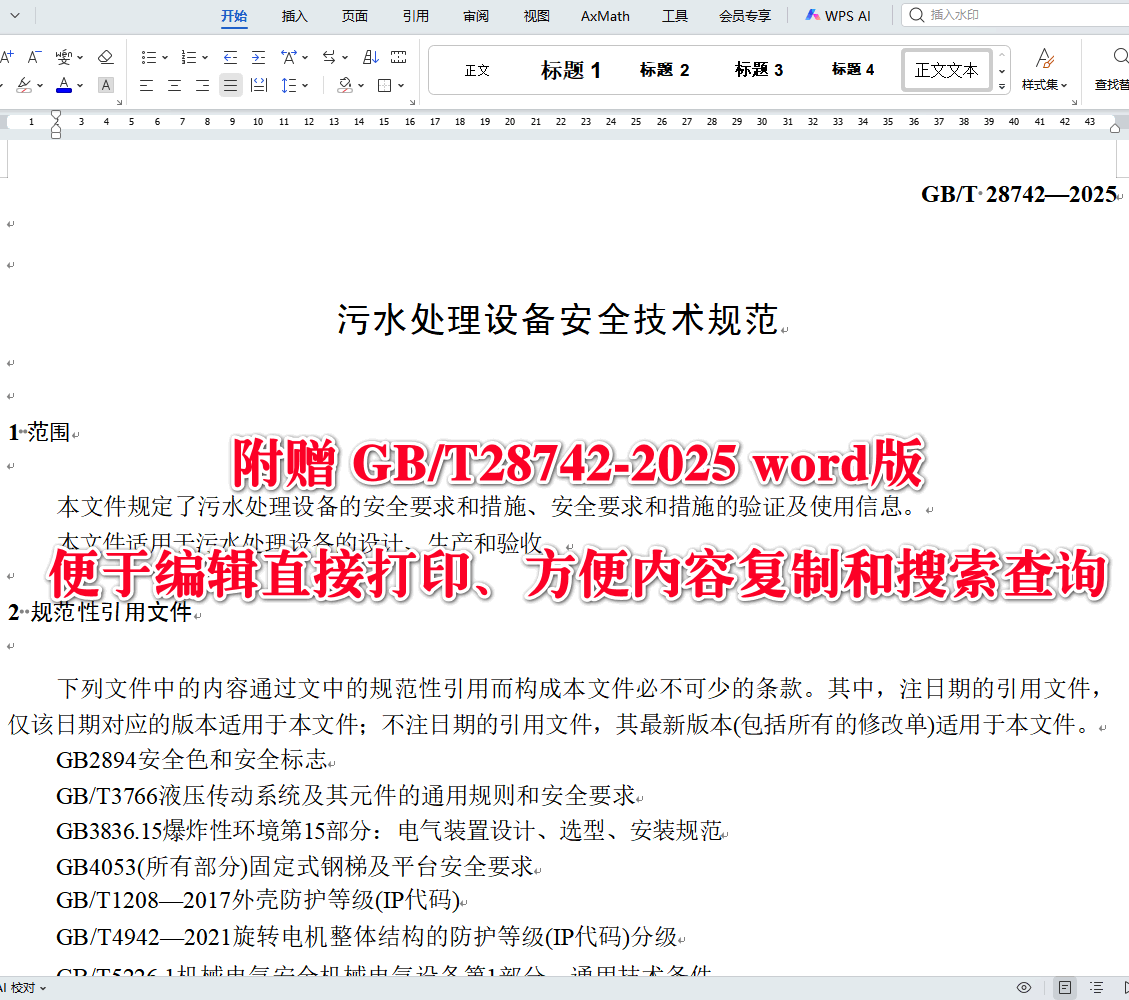The height and width of the screenshot is (1000, 1129).
Task: Enable distributed justify alignment
Action: (x=258, y=85)
